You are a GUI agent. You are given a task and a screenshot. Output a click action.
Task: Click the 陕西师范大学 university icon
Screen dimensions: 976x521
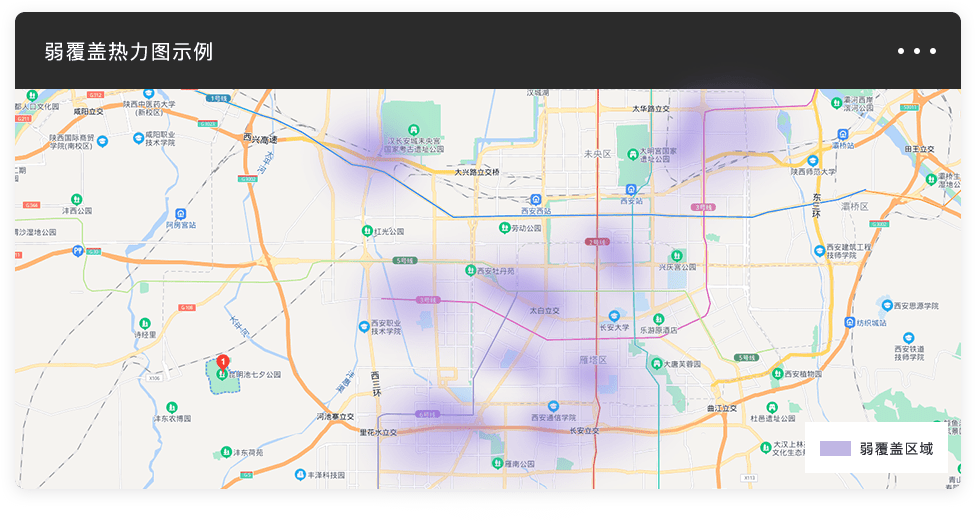(812, 161)
